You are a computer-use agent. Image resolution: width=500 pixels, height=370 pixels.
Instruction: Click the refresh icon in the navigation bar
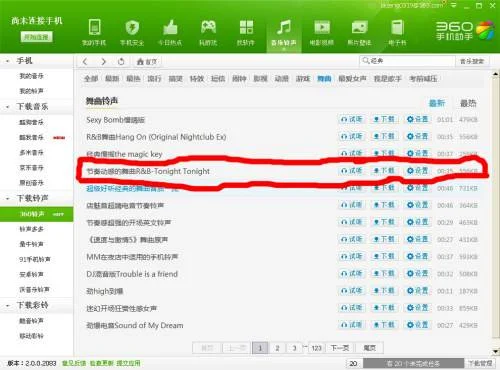pyautogui.click(x=121, y=62)
